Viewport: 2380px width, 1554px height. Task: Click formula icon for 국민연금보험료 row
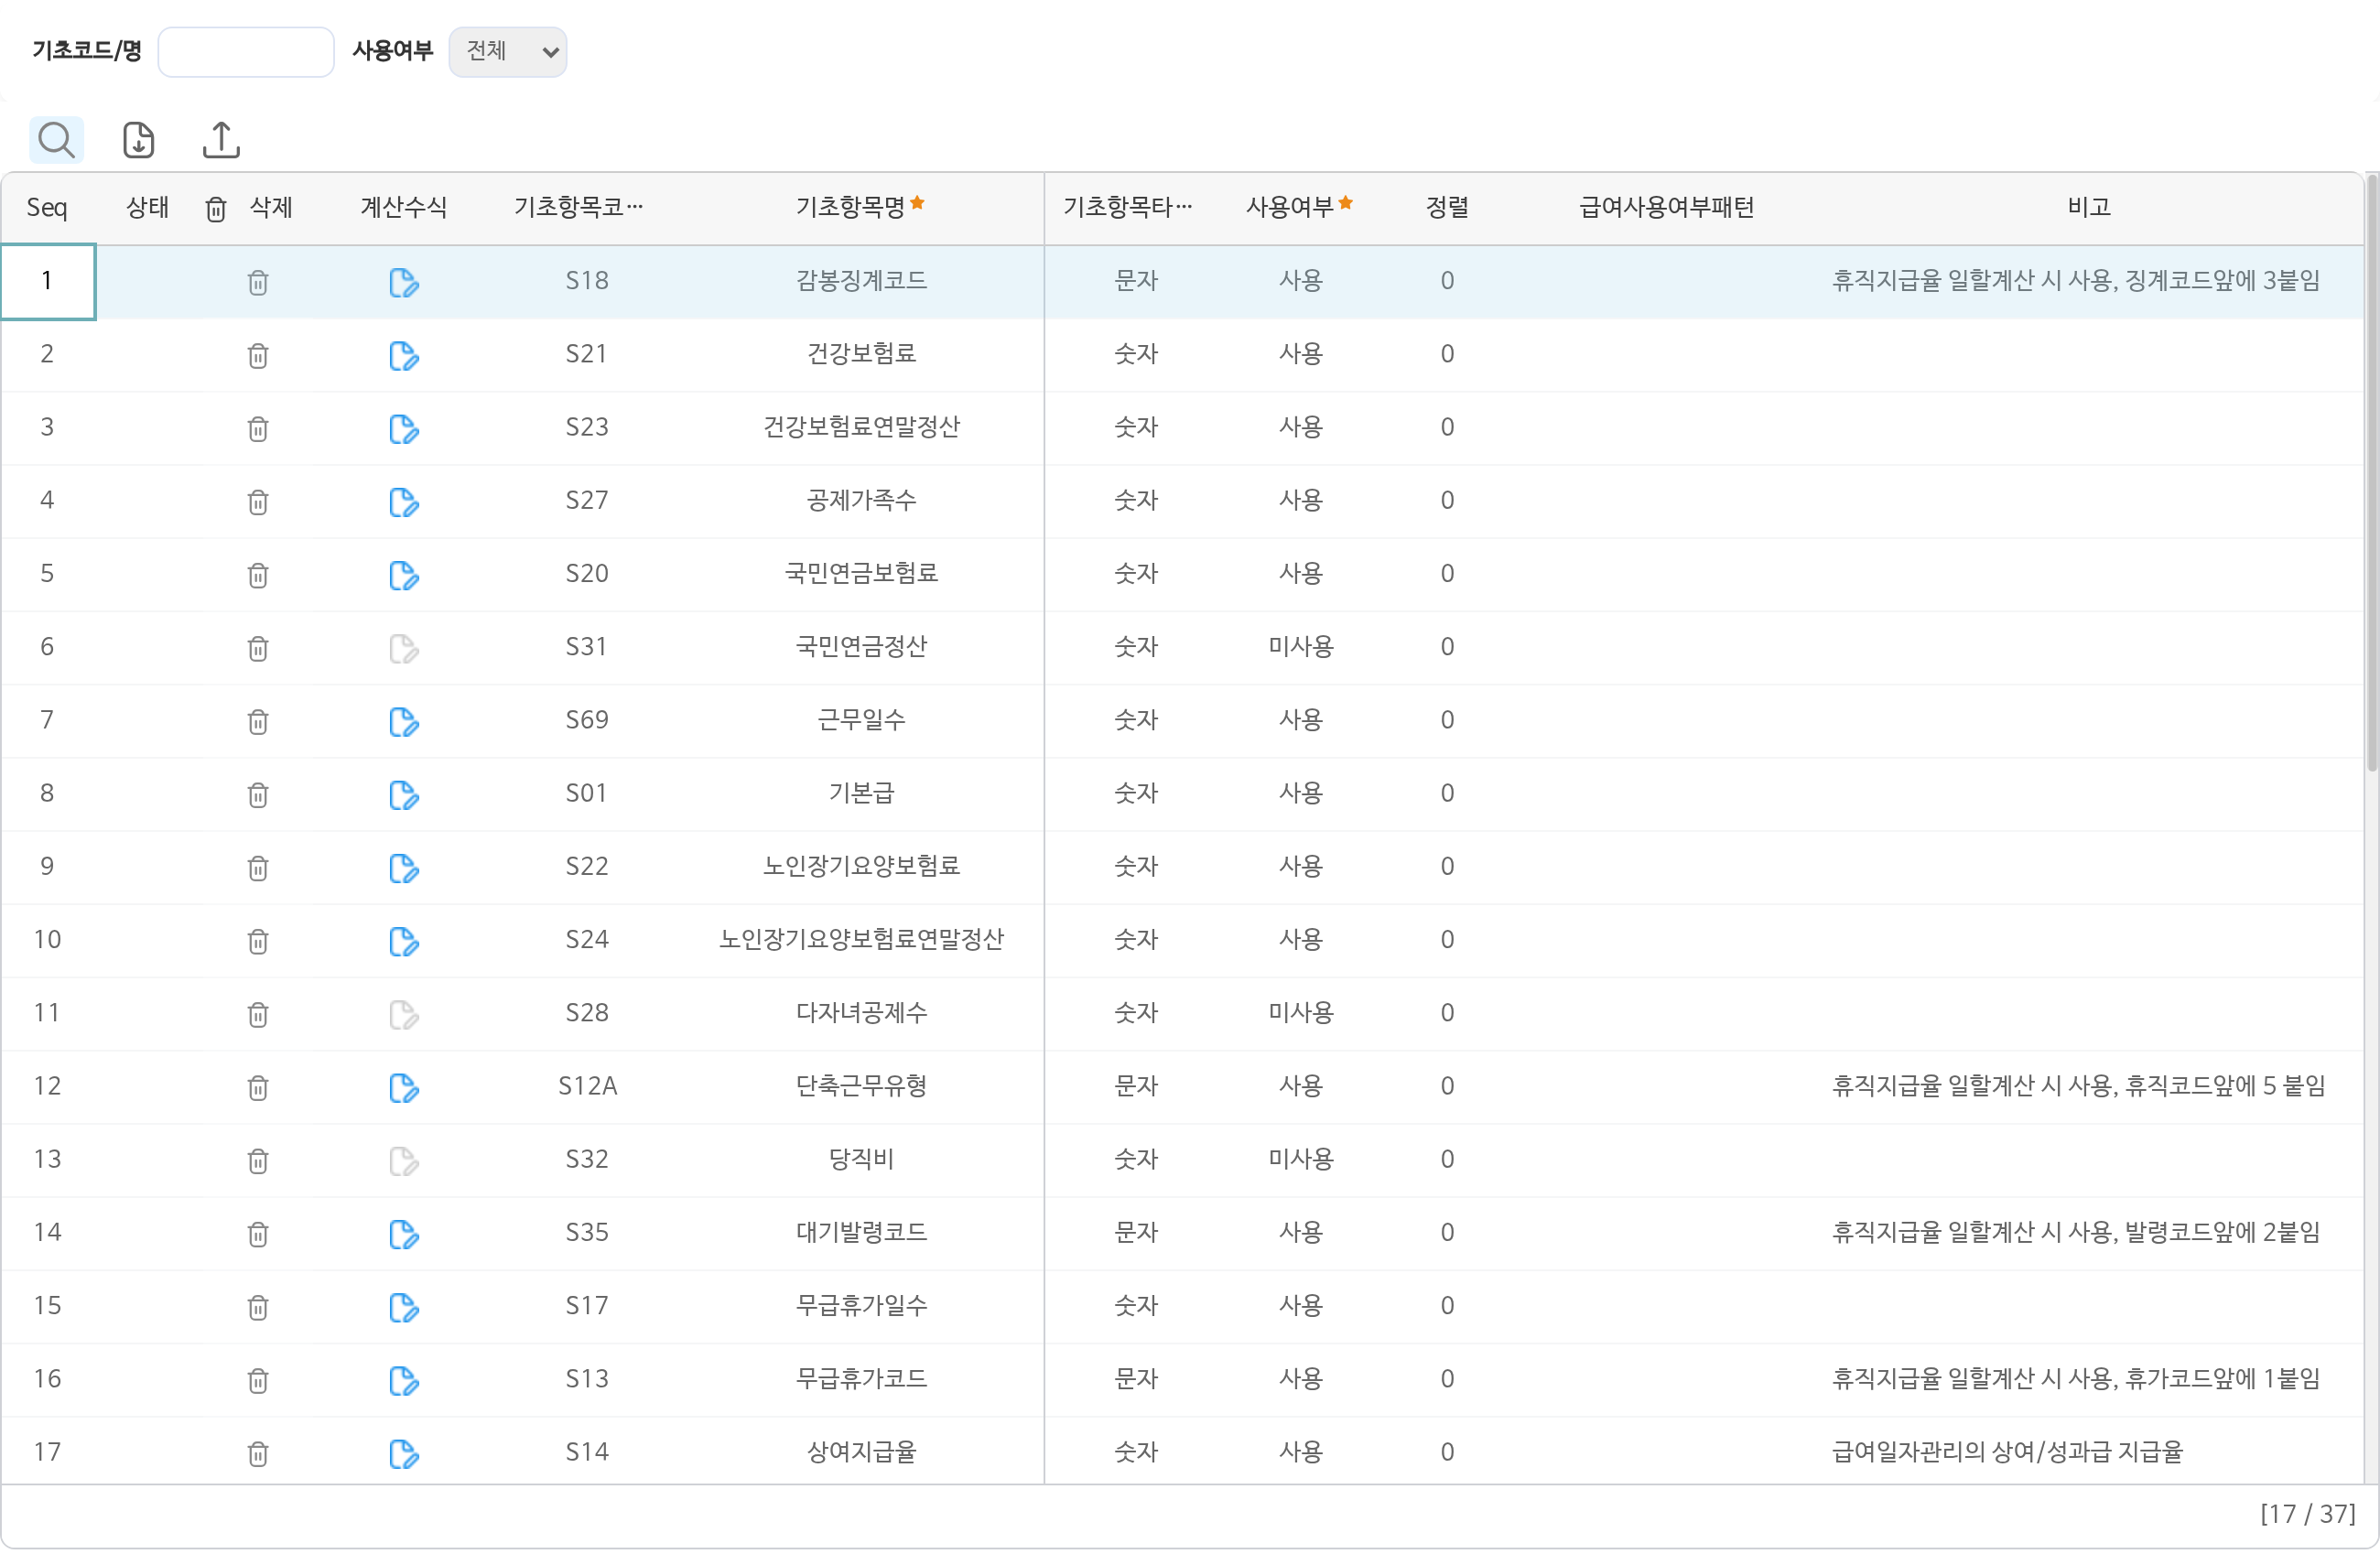point(404,575)
